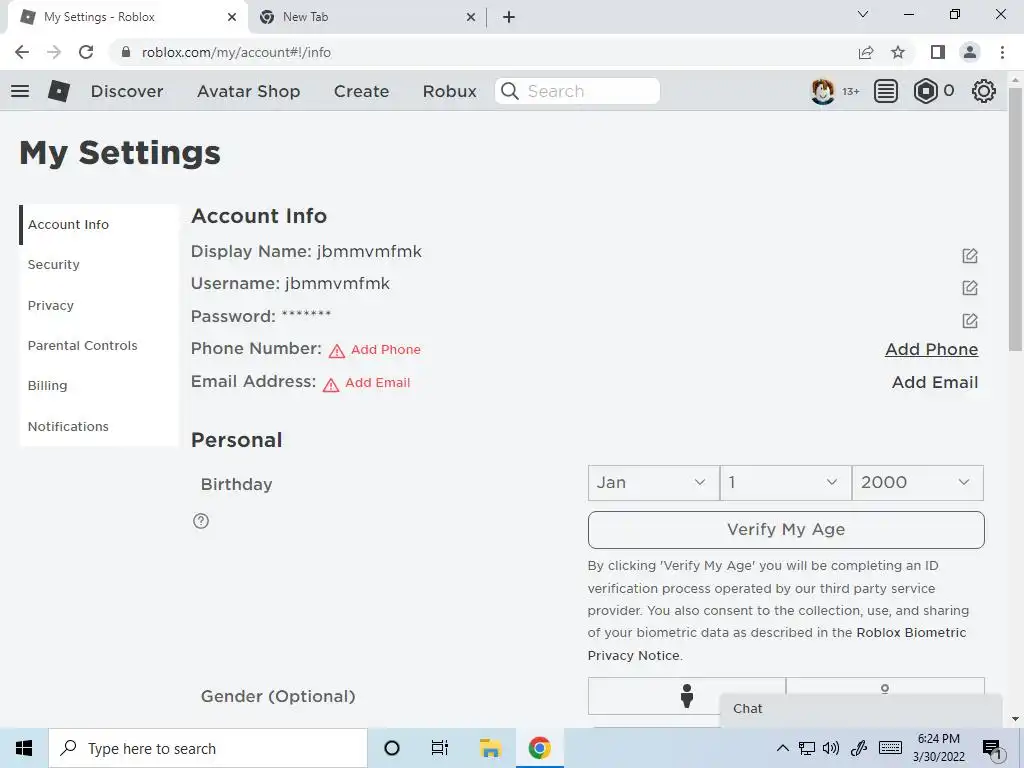Click red Add Phone link beside Phone Number
The image size is (1024, 768).
[385, 349]
